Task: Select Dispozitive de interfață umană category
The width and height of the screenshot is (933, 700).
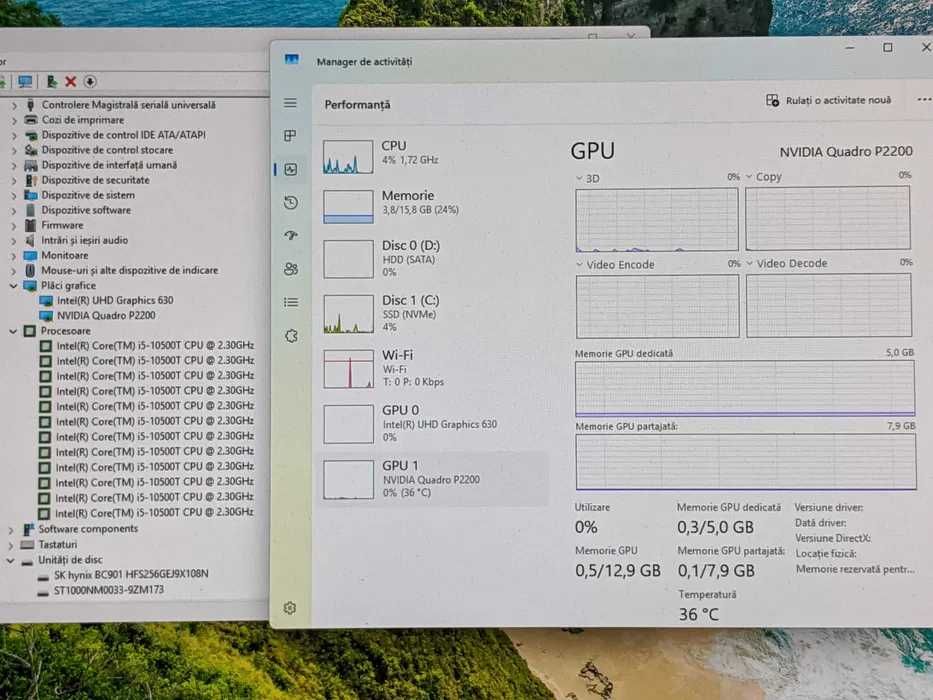Action: 109,165
